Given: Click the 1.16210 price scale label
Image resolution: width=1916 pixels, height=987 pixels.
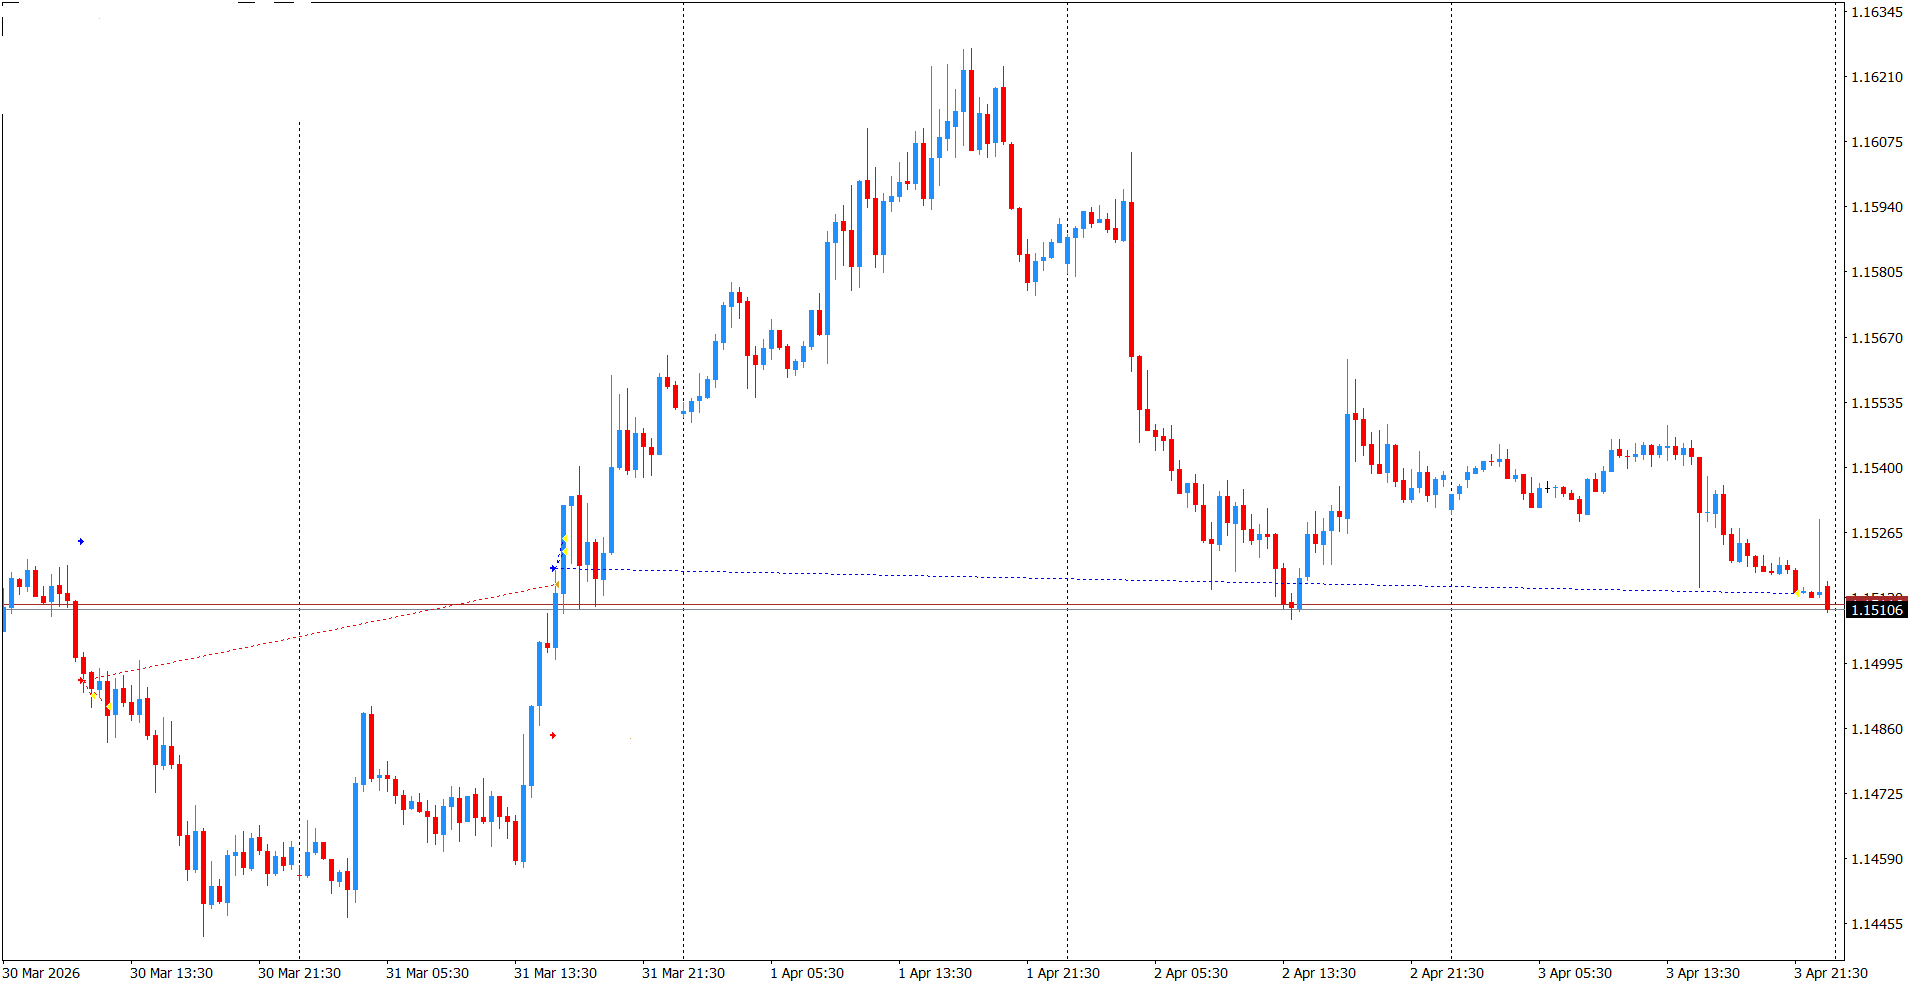Looking at the screenshot, I should (1876, 77).
